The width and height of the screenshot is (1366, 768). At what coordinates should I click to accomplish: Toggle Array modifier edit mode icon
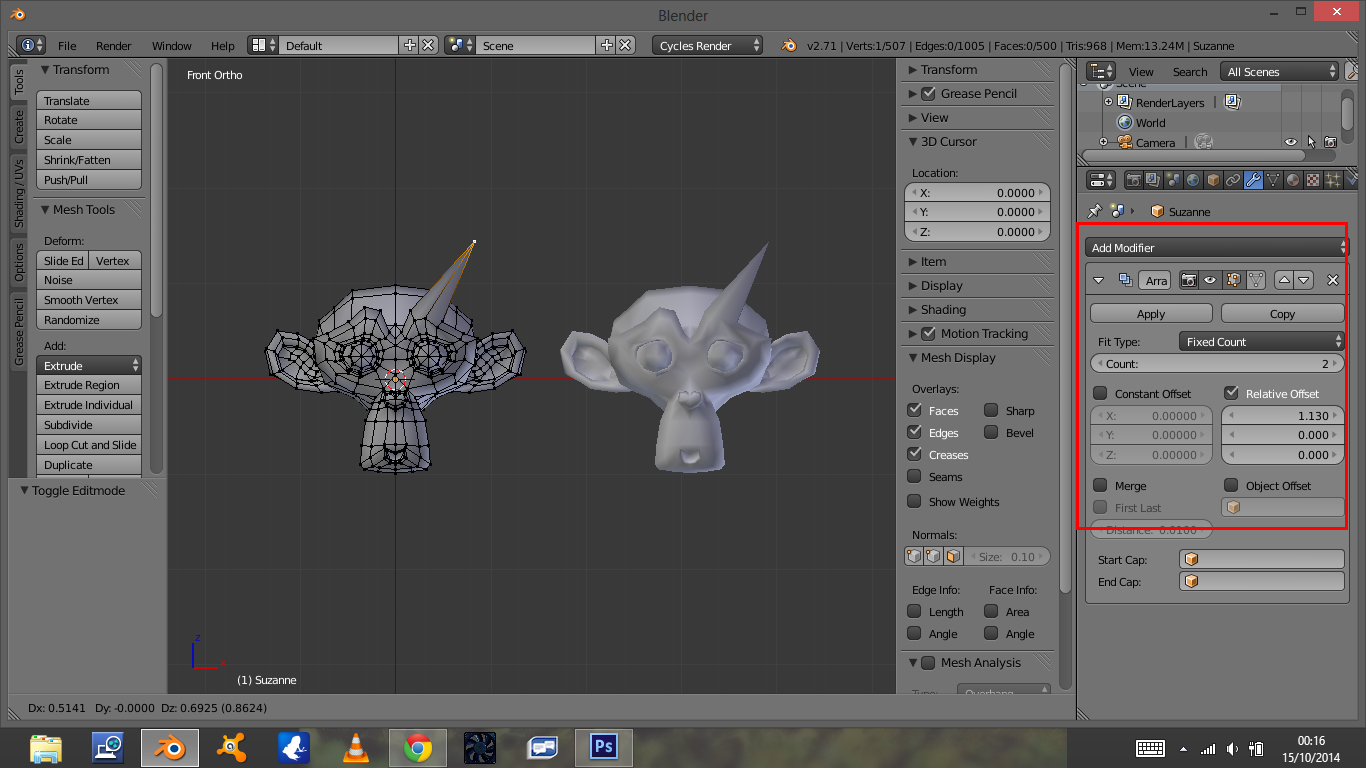coord(1233,280)
